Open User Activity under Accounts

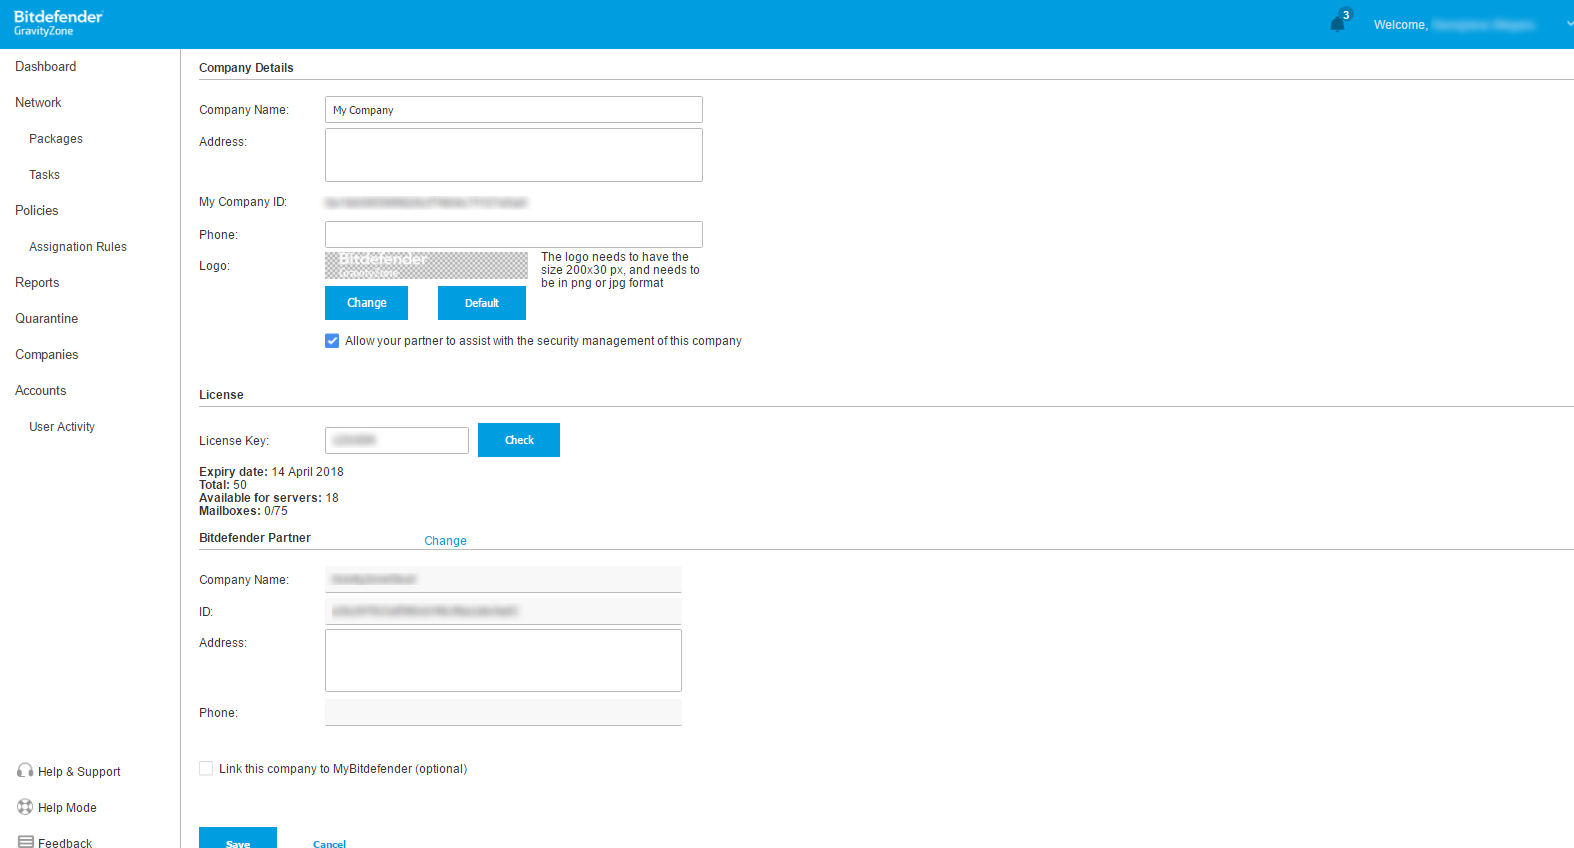pos(62,427)
